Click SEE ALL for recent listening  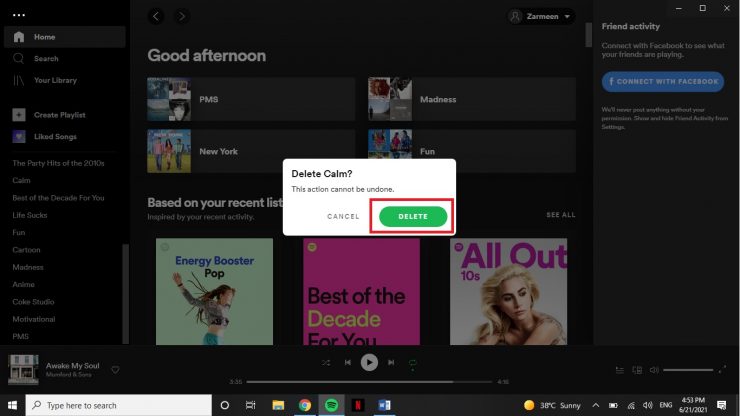tap(561, 215)
